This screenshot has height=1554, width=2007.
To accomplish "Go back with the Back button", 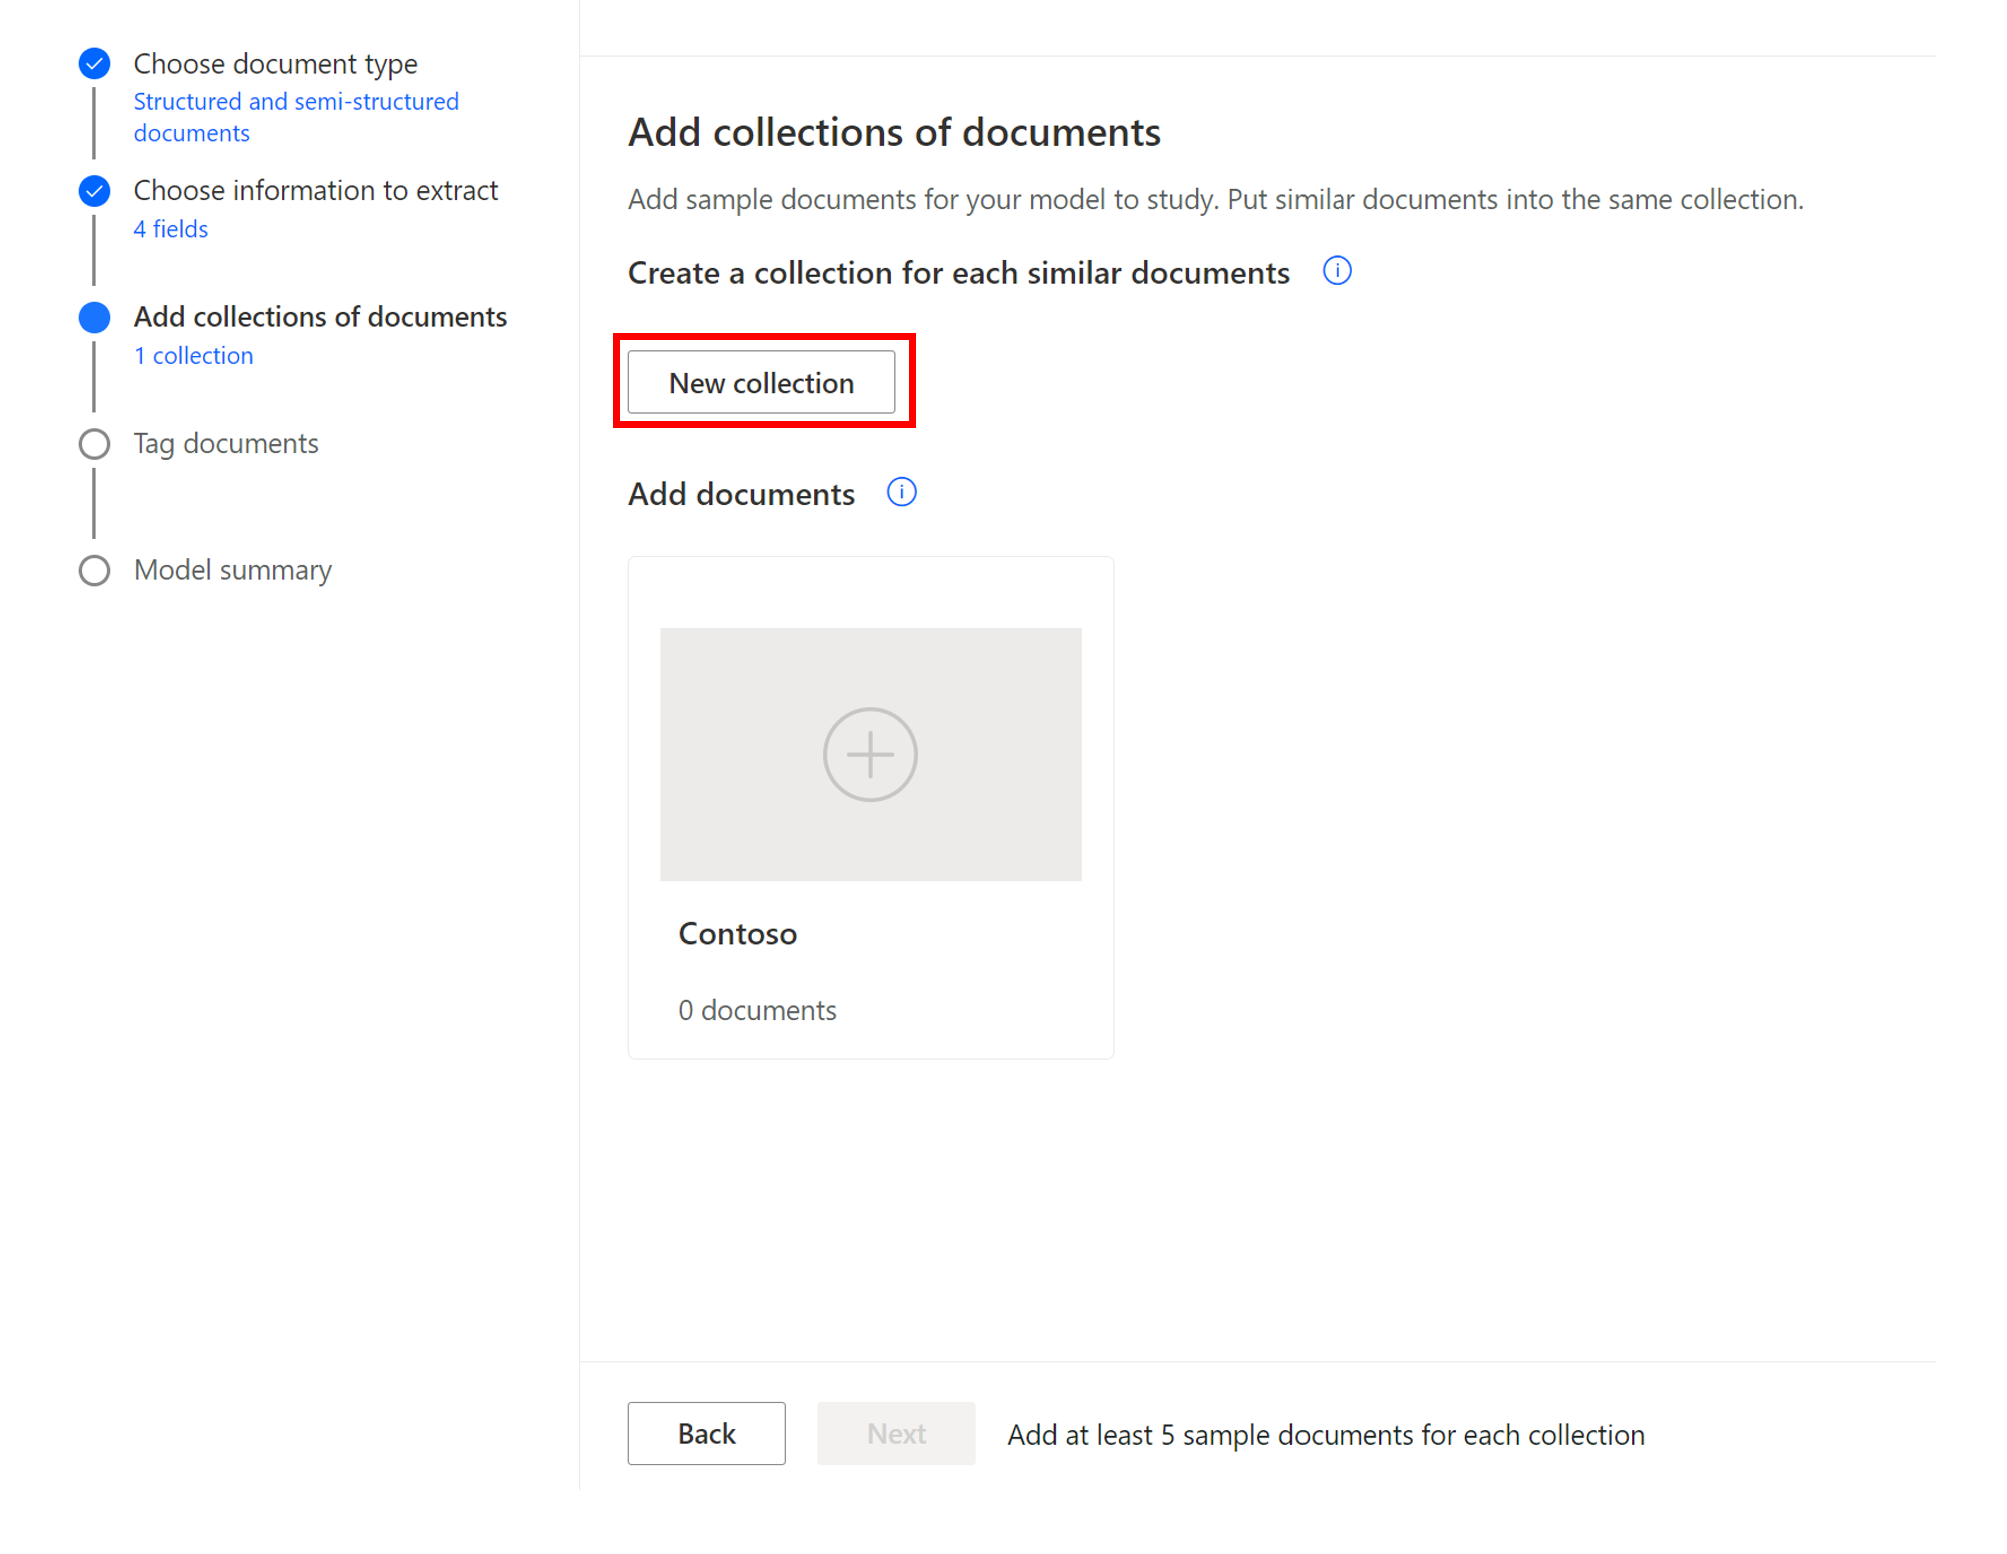I will click(706, 1433).
